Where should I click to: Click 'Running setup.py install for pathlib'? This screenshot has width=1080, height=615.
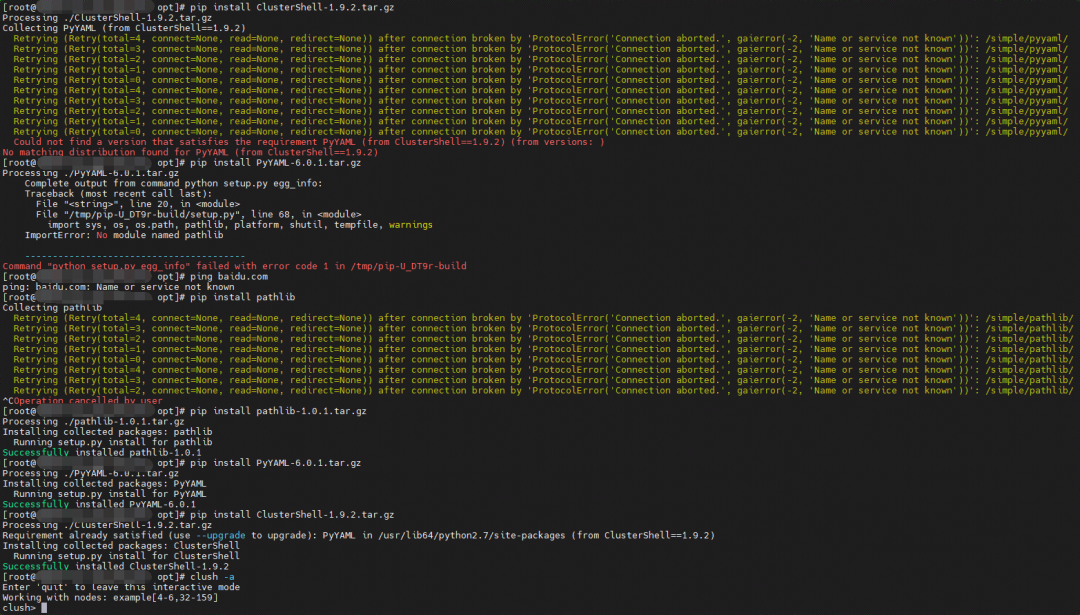point(113,441)
